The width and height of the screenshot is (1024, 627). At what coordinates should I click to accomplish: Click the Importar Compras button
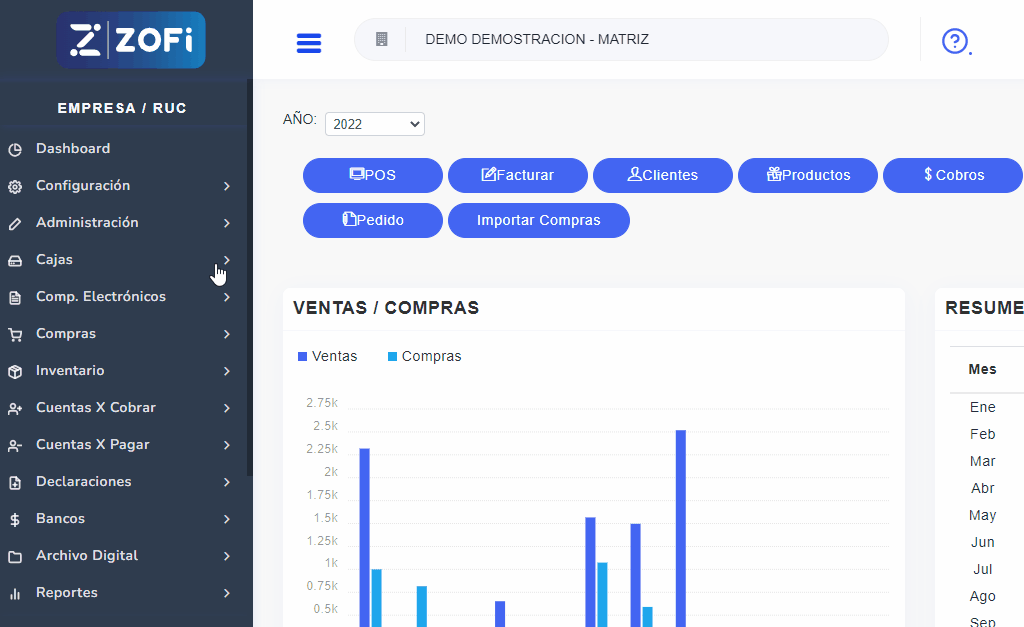(538, 221)
